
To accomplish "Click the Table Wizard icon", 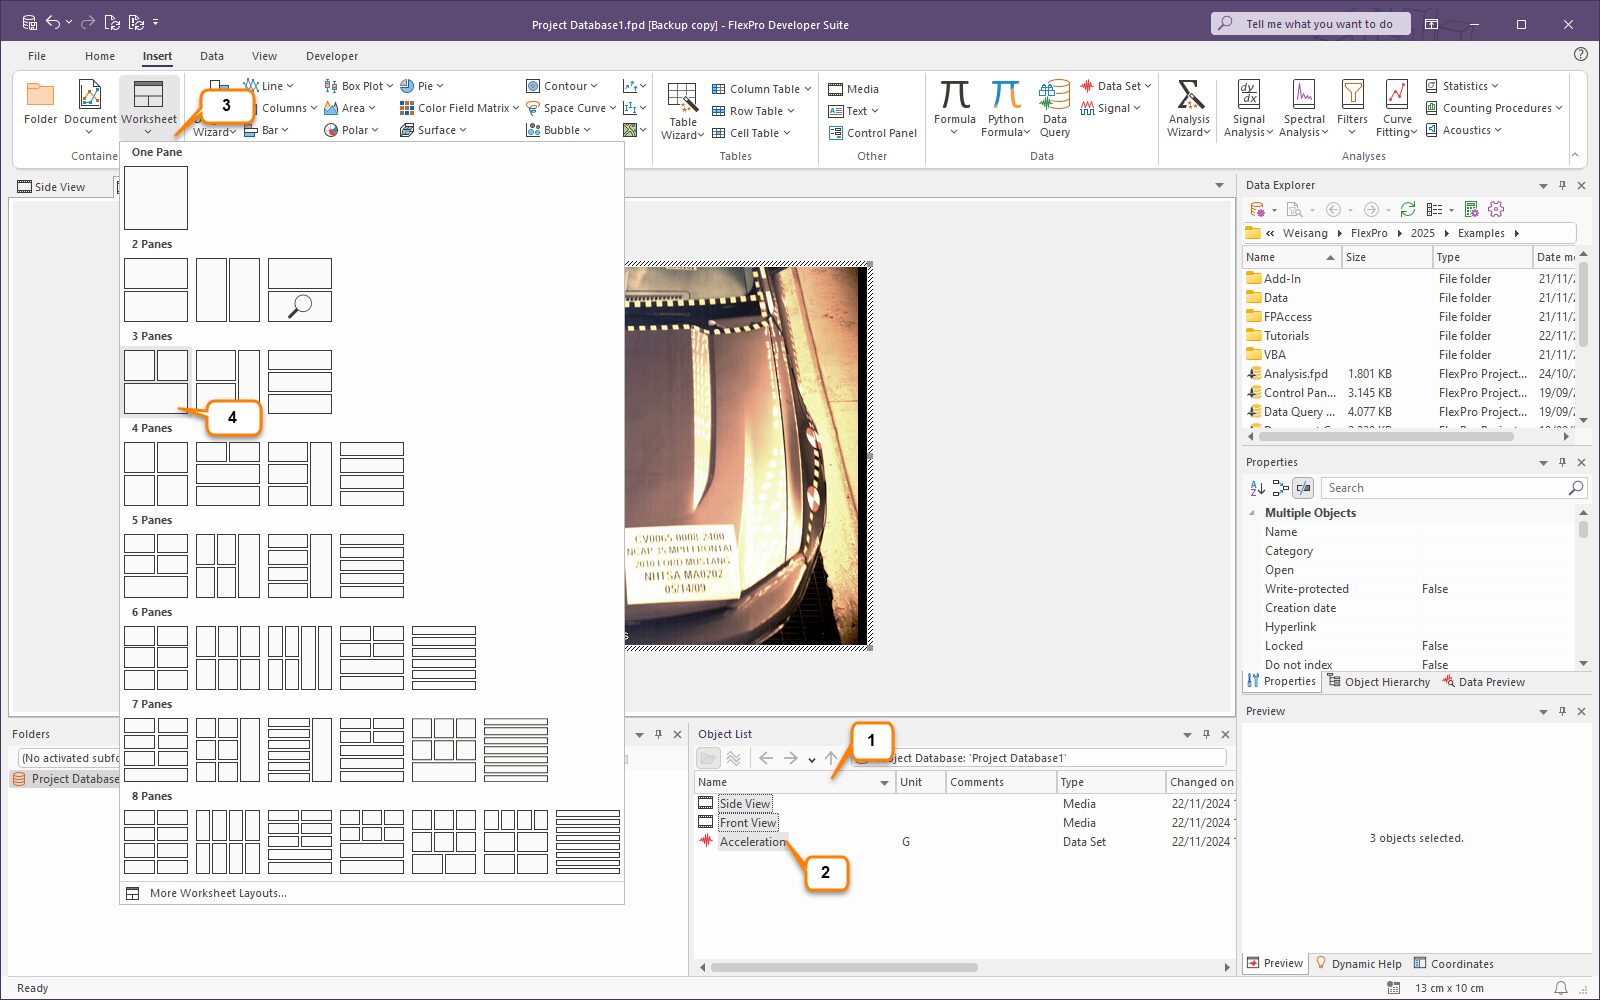I will (682, 98).
